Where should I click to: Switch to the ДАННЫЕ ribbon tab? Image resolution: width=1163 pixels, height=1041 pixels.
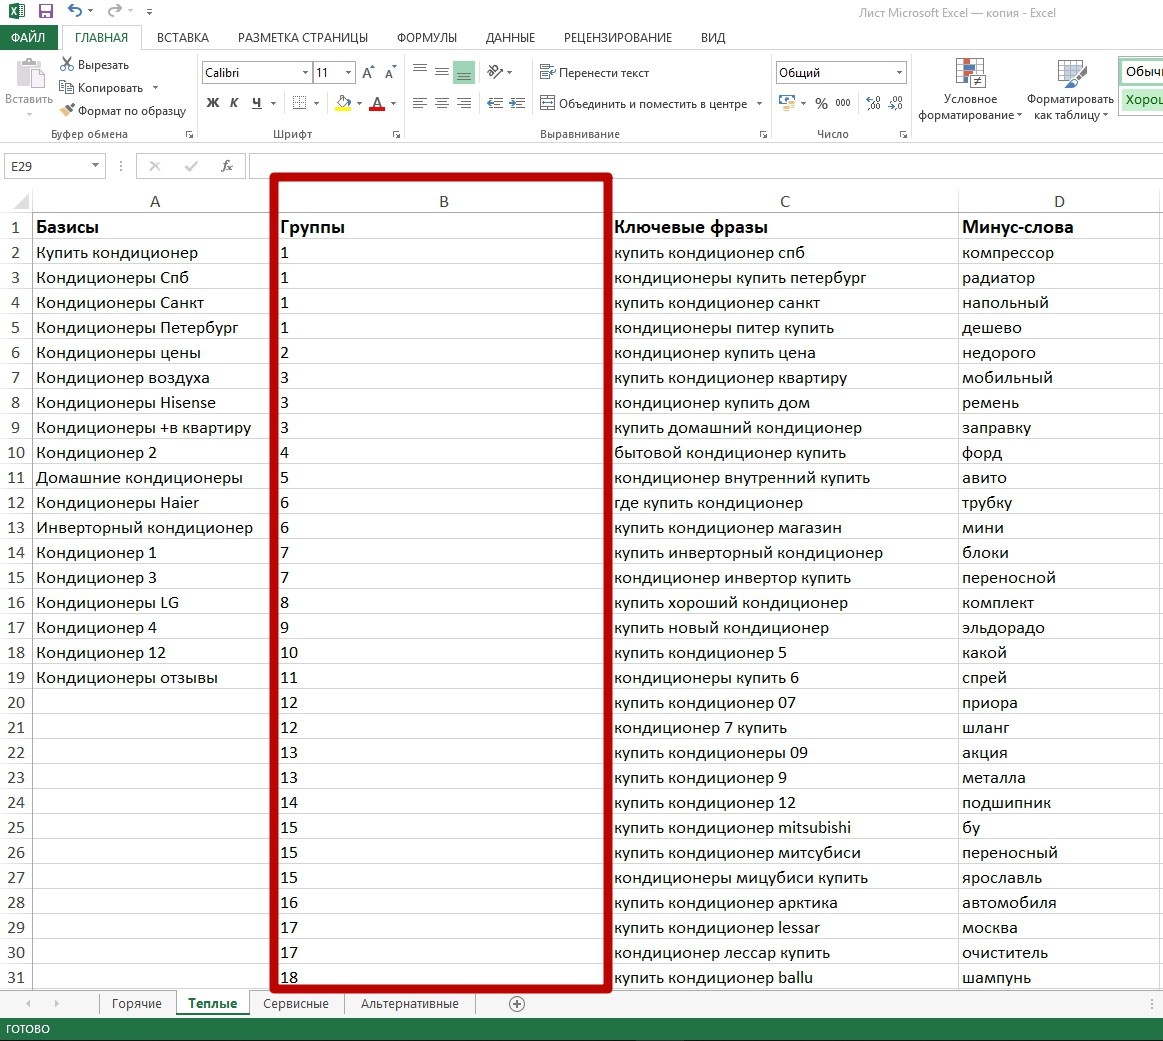coord(510,37)
